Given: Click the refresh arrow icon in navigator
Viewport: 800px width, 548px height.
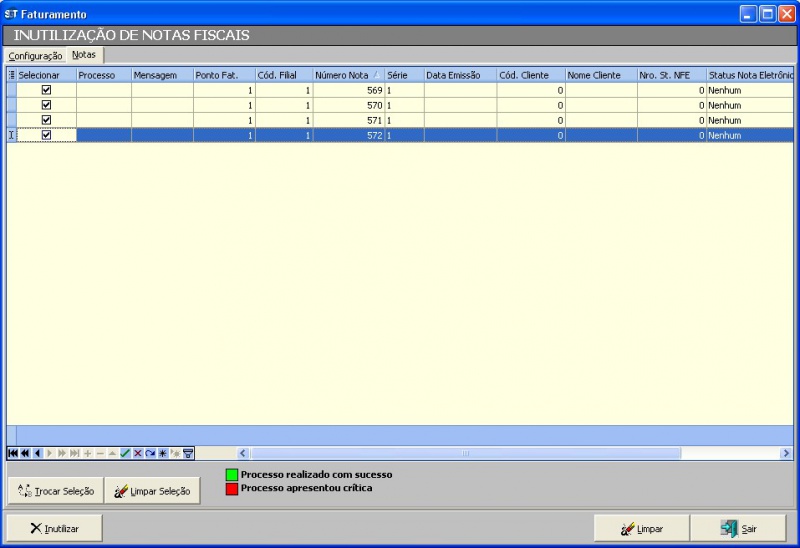Looking at the screenshot, I should coord(150,453).
